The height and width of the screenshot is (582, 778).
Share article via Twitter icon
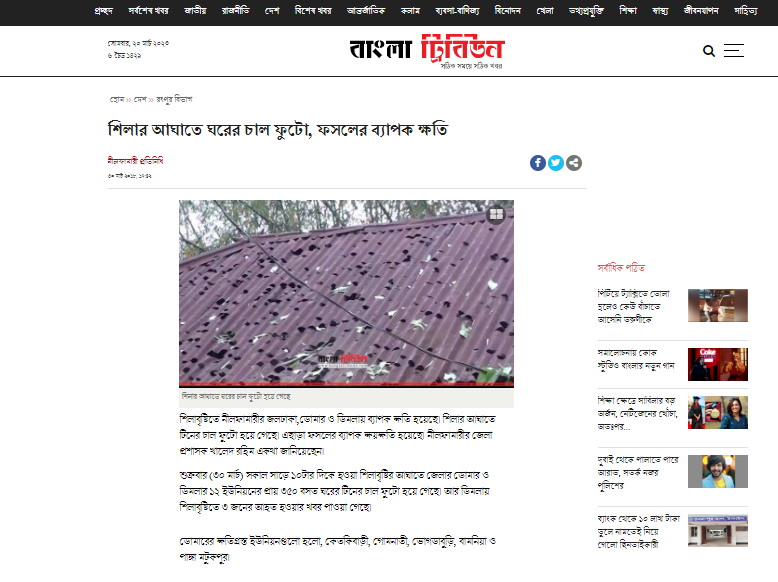pyautogui.click(x=556, y=163)
